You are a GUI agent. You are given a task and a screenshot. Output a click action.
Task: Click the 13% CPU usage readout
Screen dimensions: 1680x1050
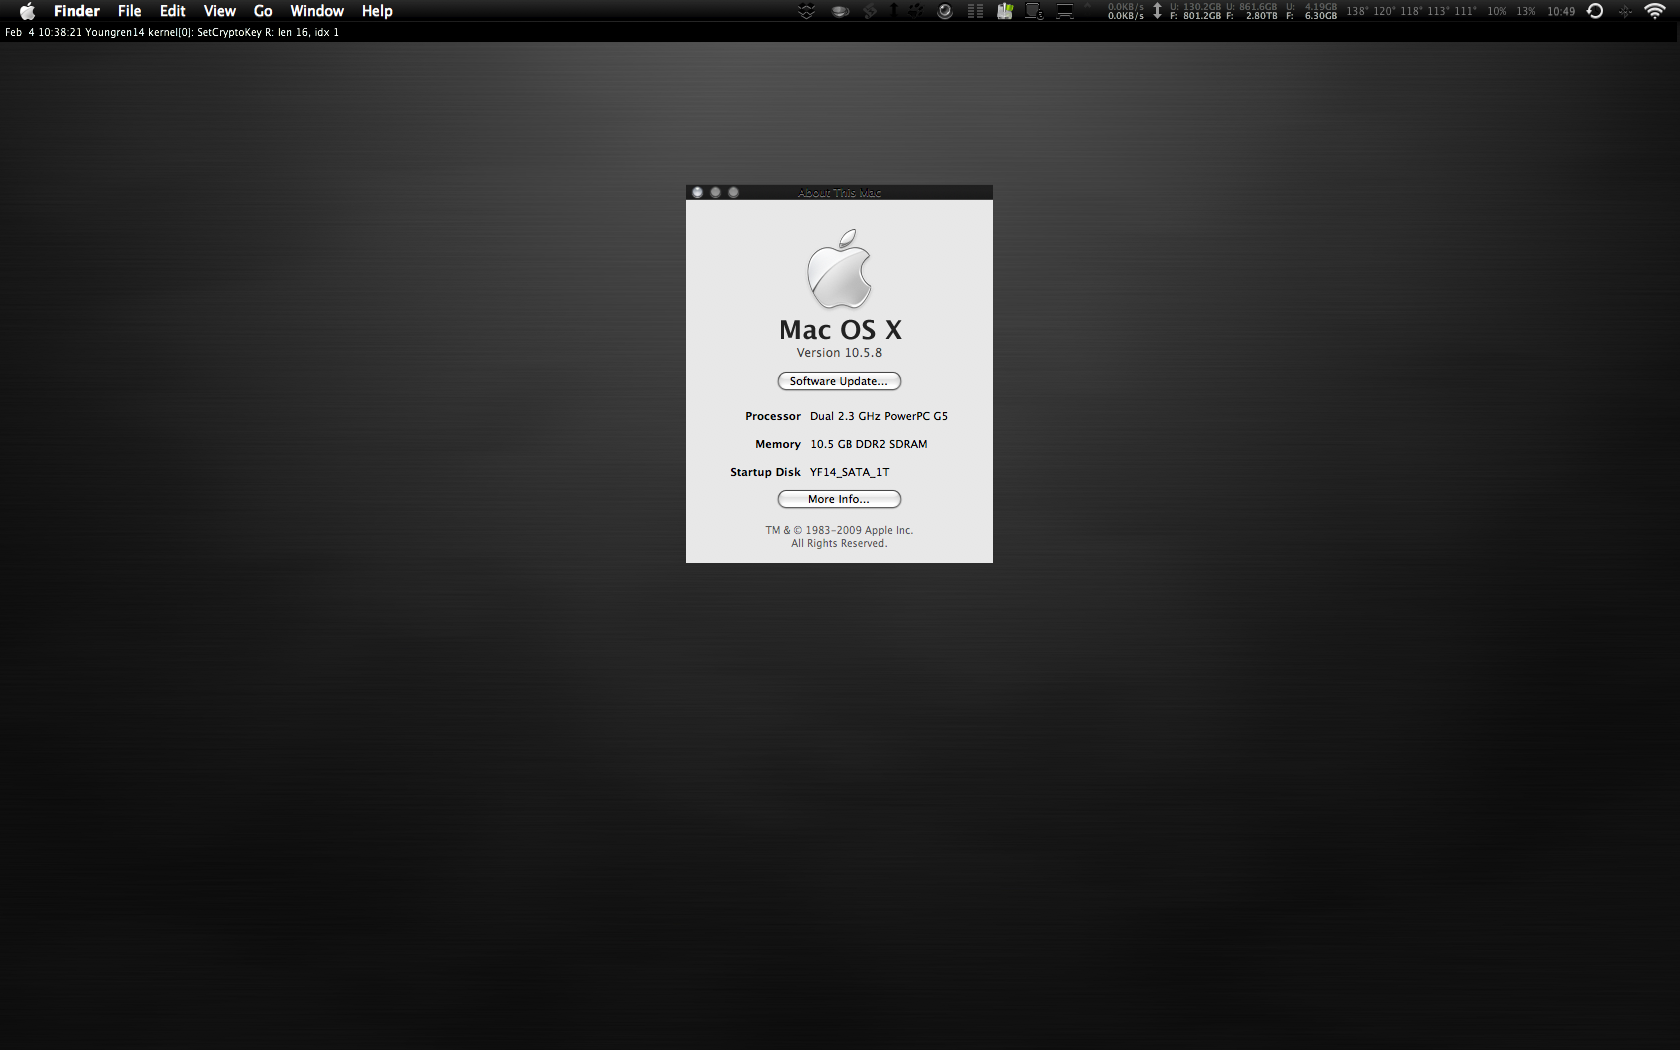tap(1526, 11)
